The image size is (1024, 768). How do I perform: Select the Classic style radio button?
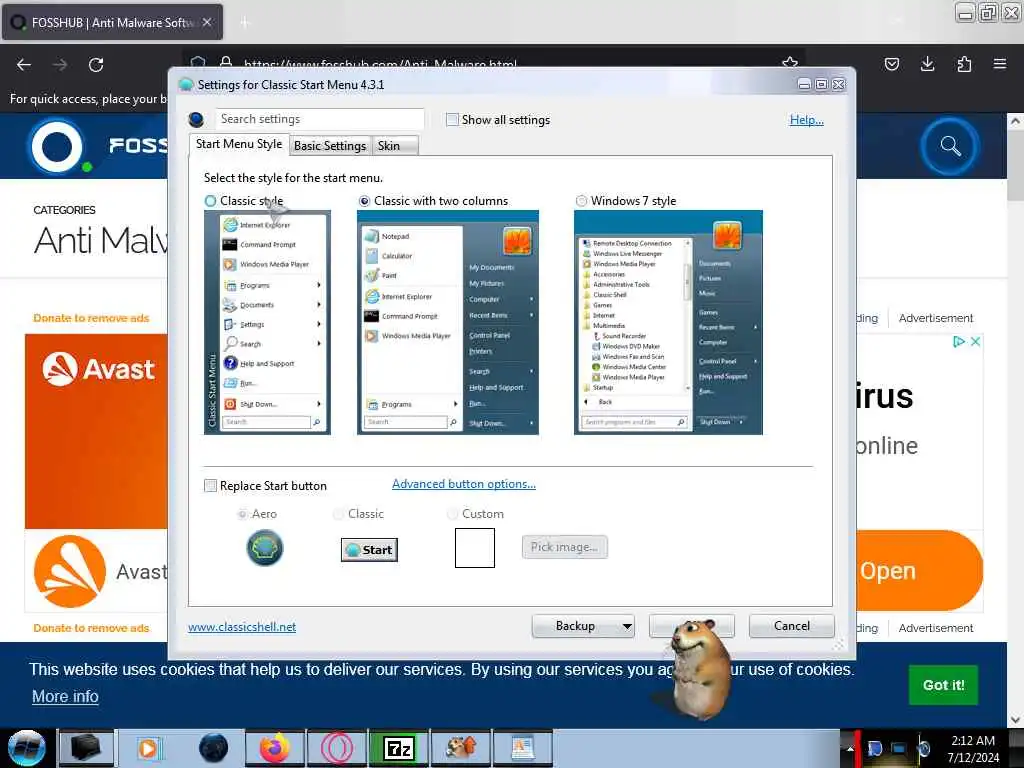[x=210, y=201]
